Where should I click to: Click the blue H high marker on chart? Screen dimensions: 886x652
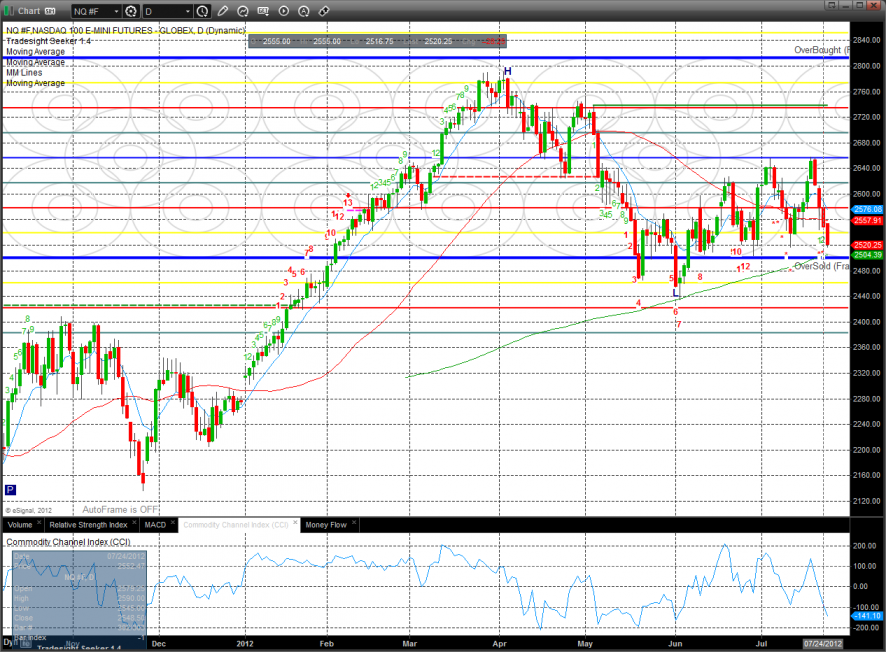click(507, 71)
